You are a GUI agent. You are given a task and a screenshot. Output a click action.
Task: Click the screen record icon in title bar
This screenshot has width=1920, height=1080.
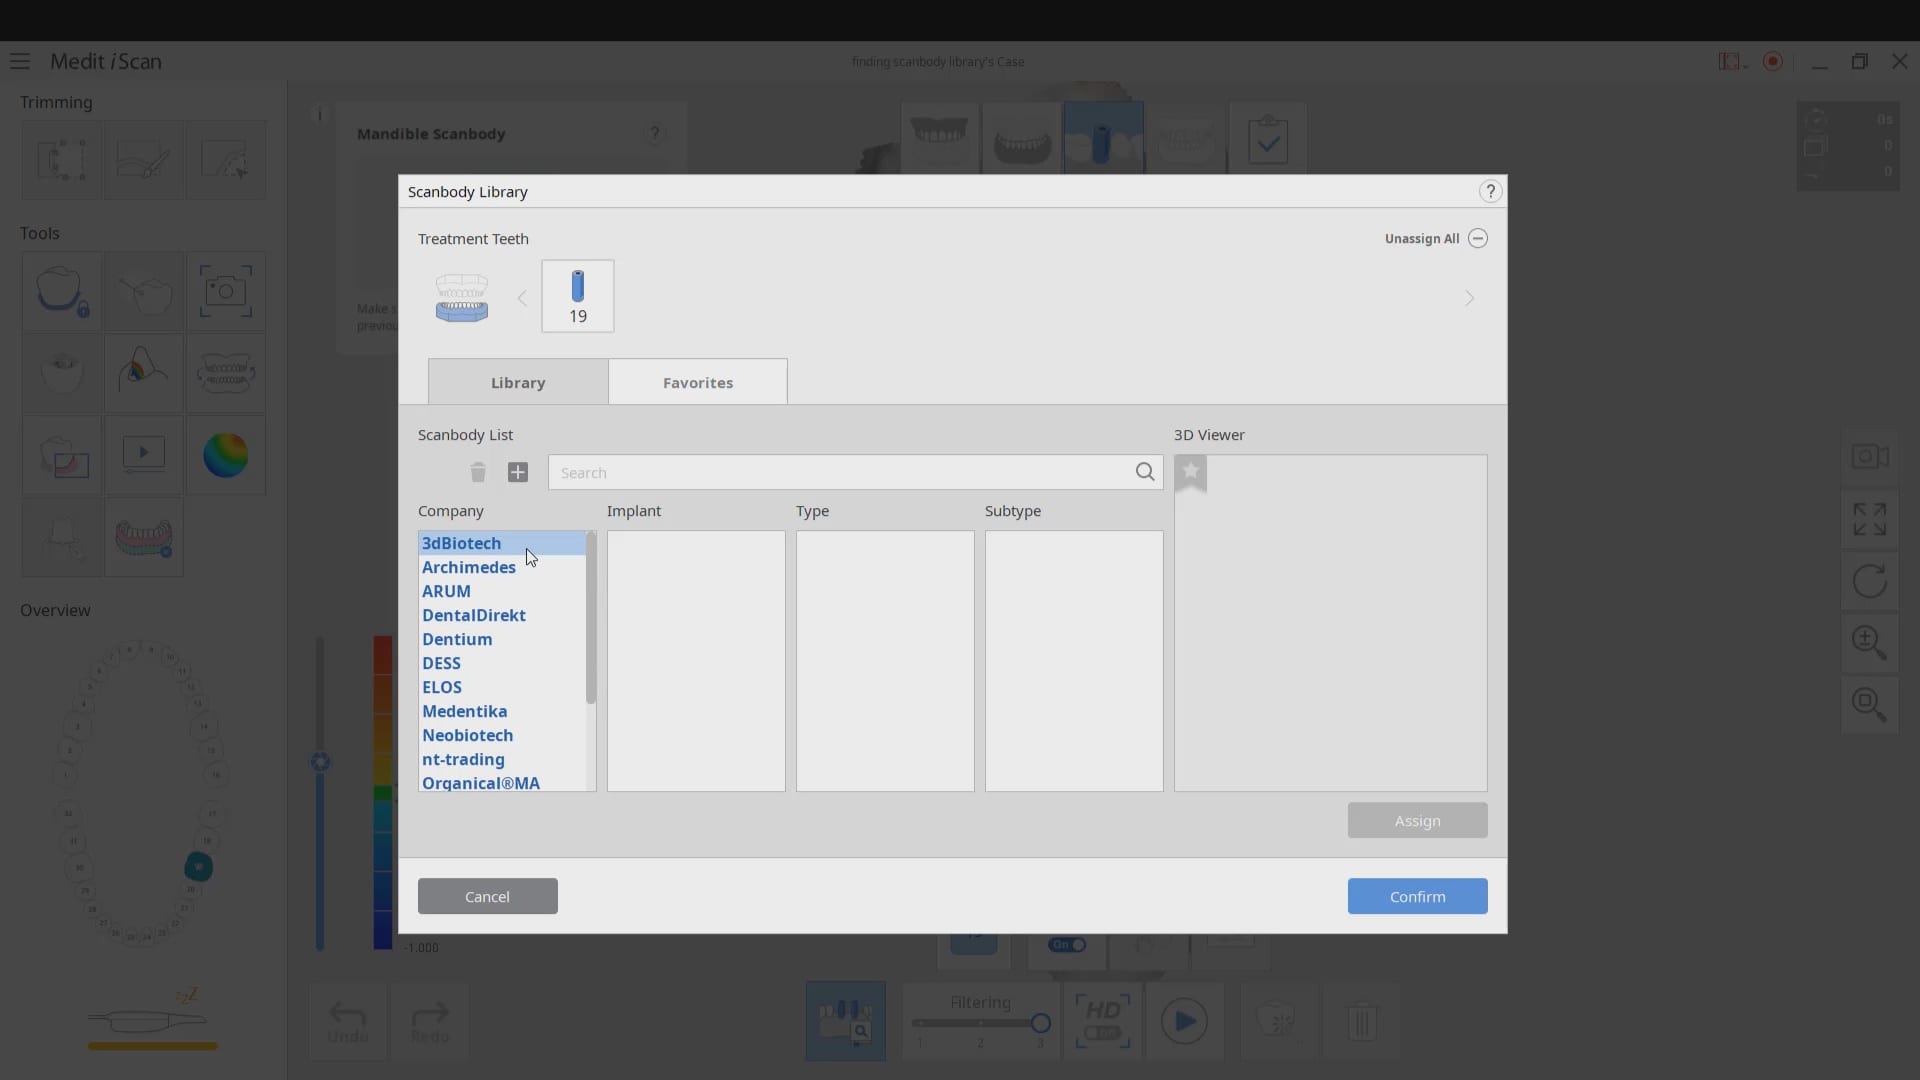click(1773, 61)
